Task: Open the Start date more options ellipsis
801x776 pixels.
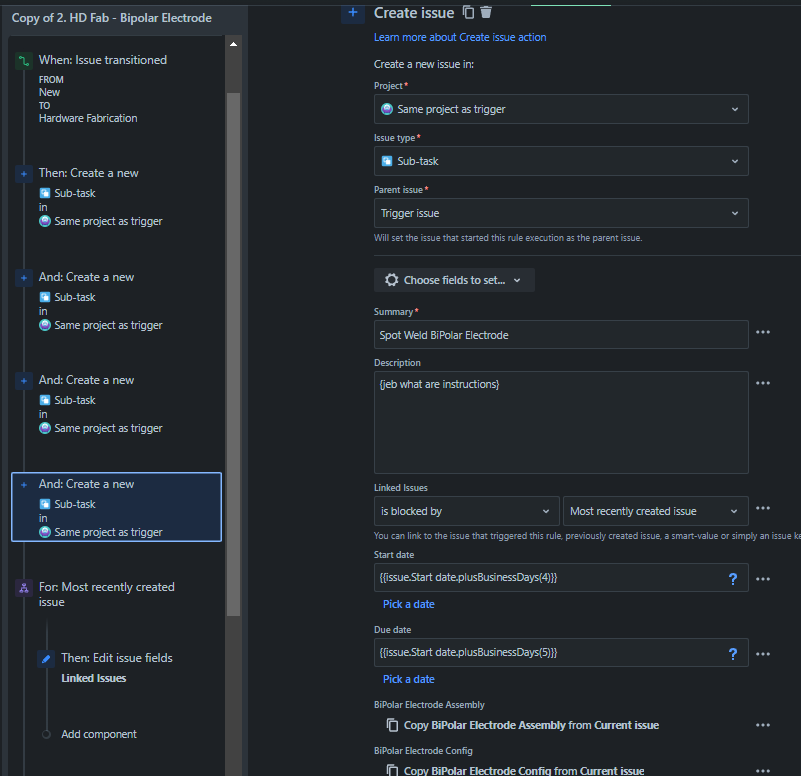Action: click(x=763, y=579)
